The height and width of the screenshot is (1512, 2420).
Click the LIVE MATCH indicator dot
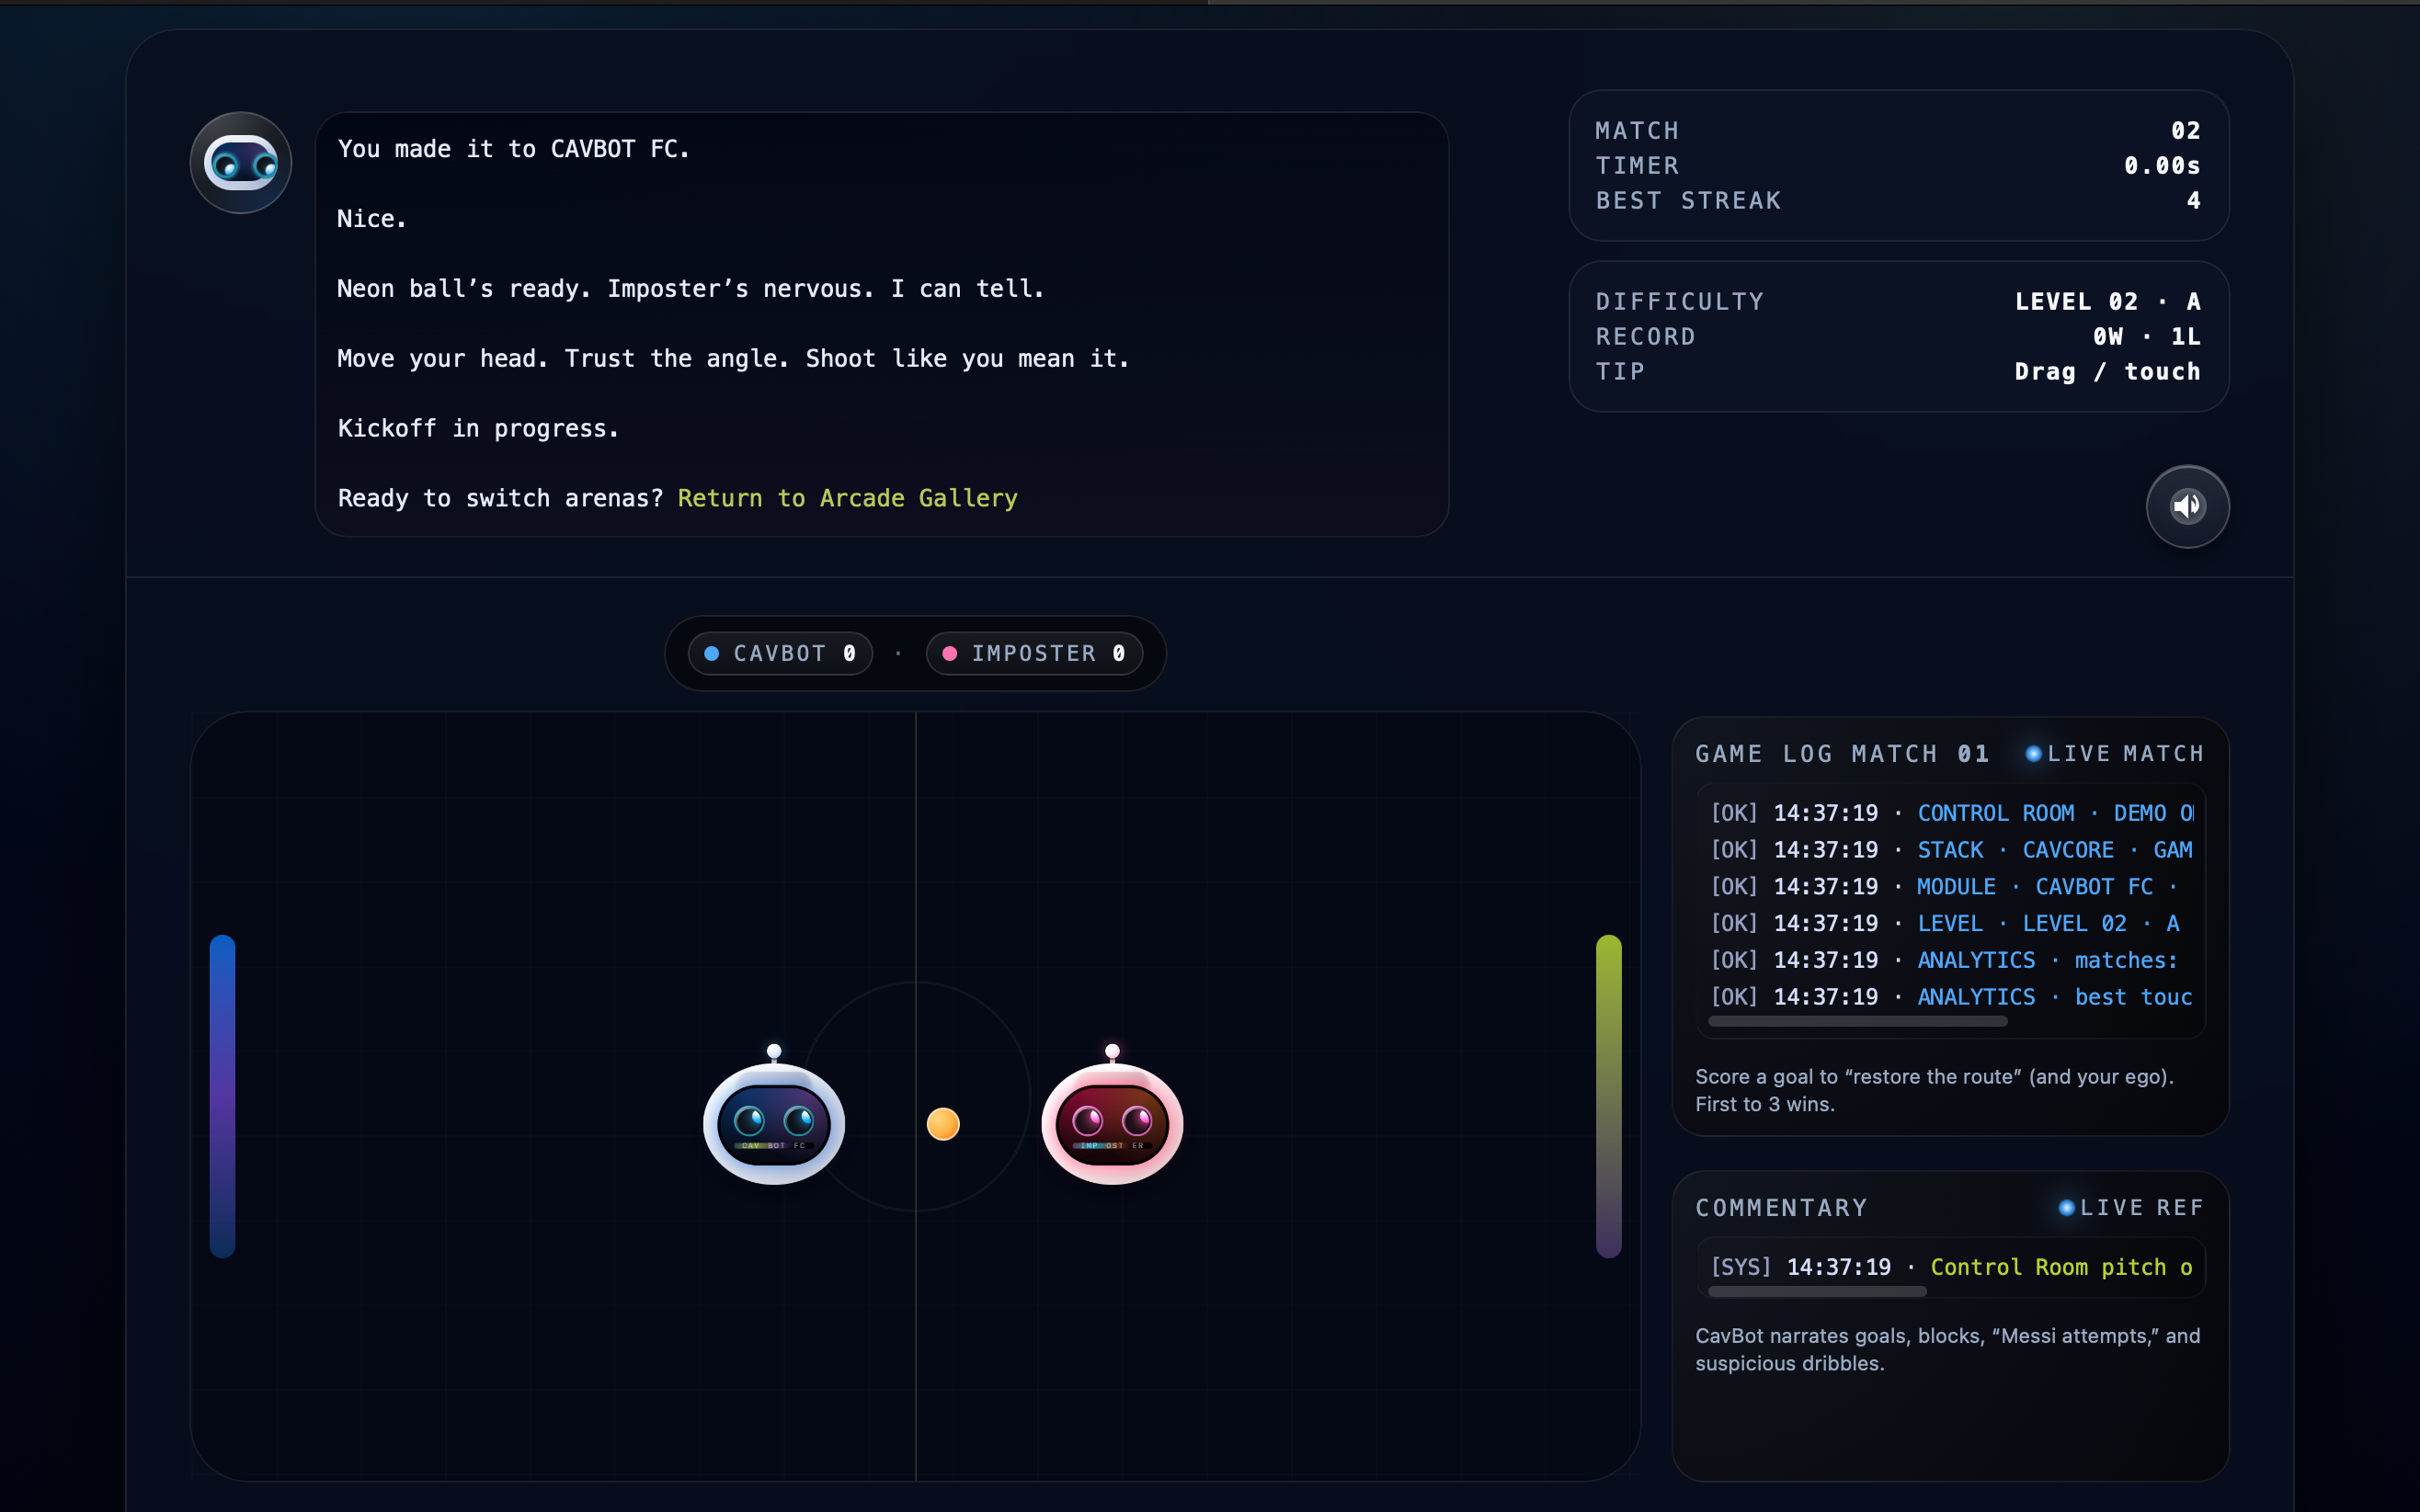2033,754
